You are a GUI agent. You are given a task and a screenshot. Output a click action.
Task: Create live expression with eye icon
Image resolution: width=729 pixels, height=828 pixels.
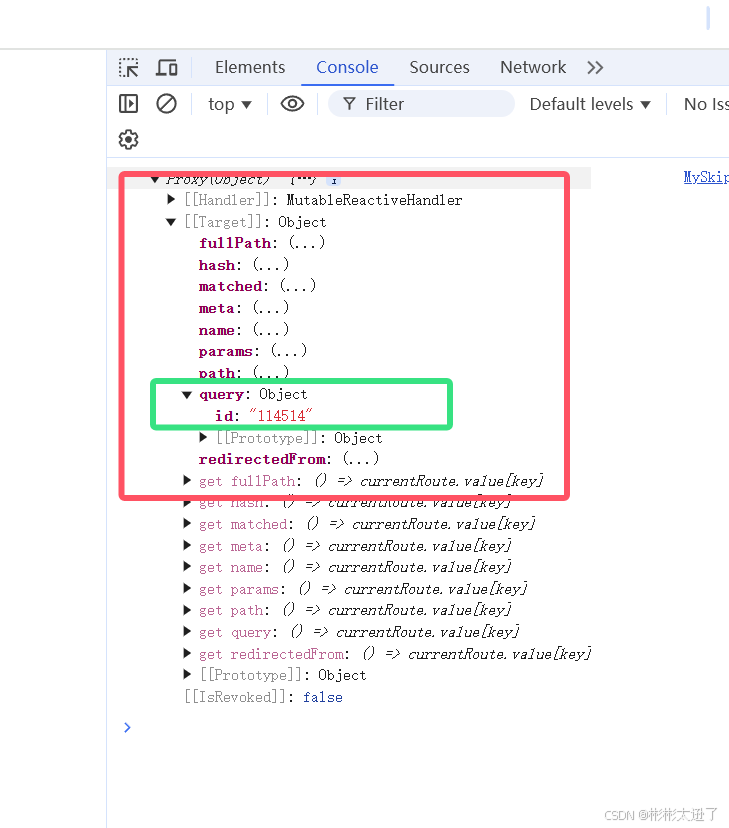[292, 104]
